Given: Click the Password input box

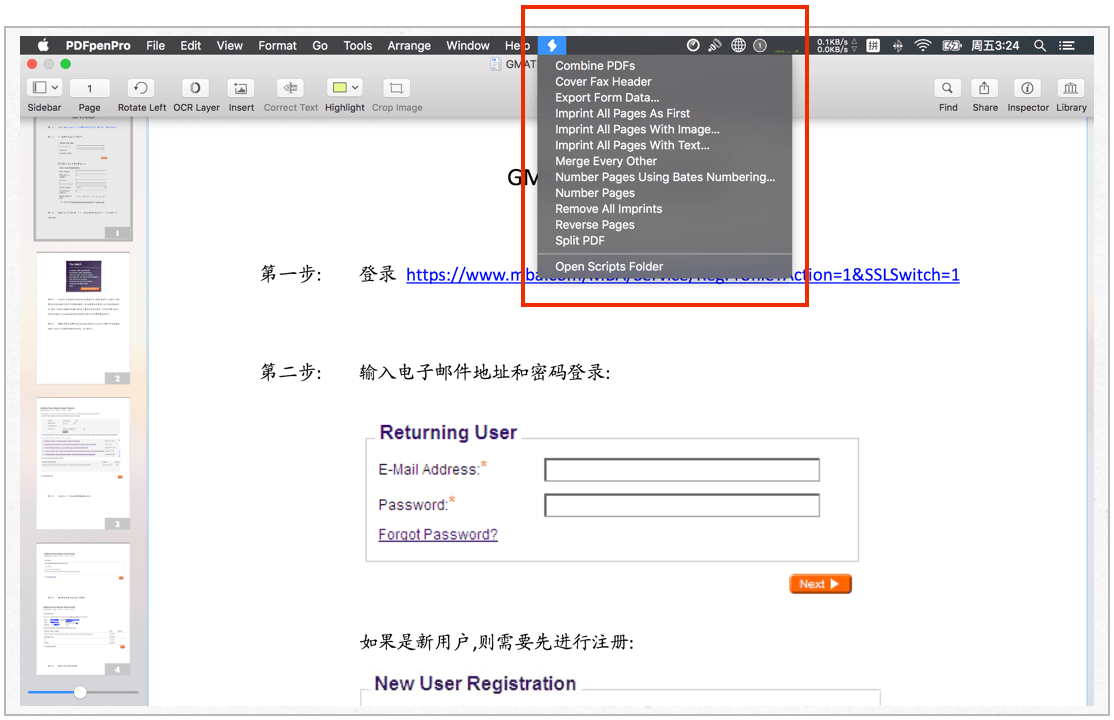Looking at the screenshot, I should pyautogui.click(x=682, y=505).
